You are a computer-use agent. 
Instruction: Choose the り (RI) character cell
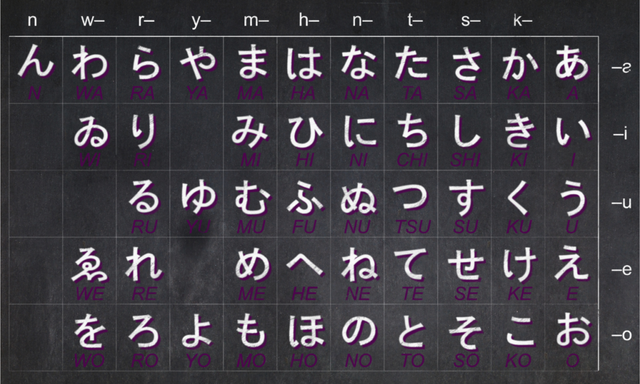[143, 137]
